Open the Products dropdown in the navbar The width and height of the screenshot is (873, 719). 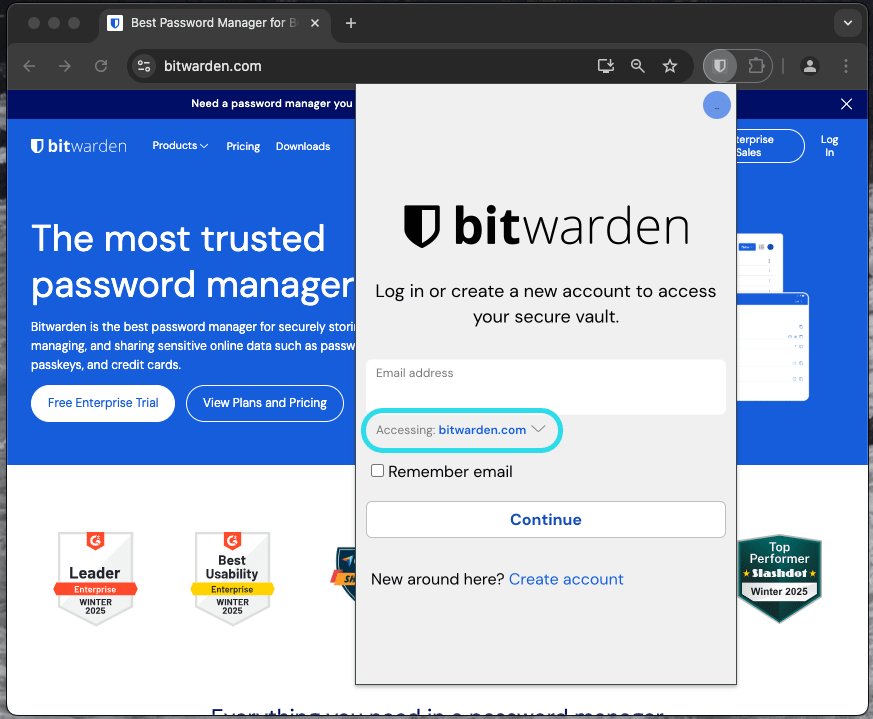pyautogui.click(x=180, y=146)
